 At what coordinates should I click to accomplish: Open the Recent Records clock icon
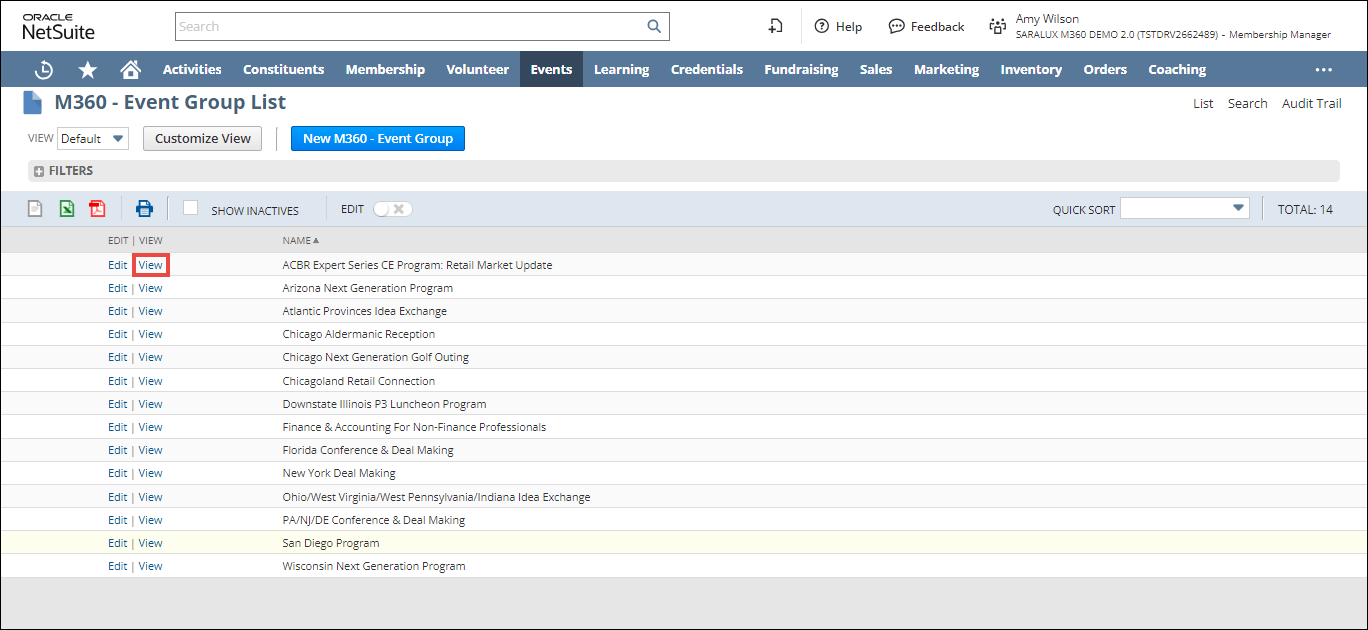pos(44,70)
